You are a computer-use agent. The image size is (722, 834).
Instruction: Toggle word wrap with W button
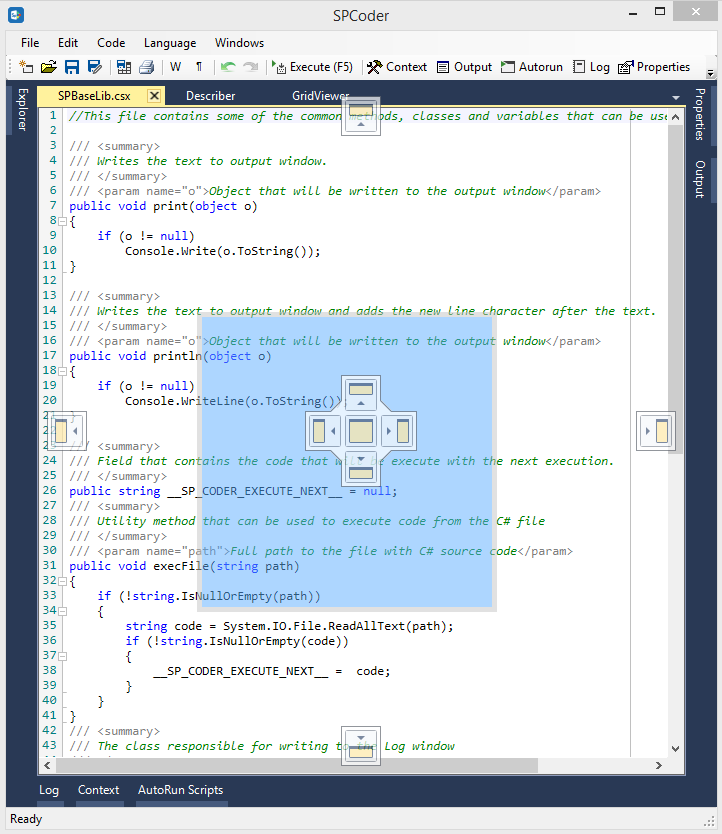pos(176,67)
